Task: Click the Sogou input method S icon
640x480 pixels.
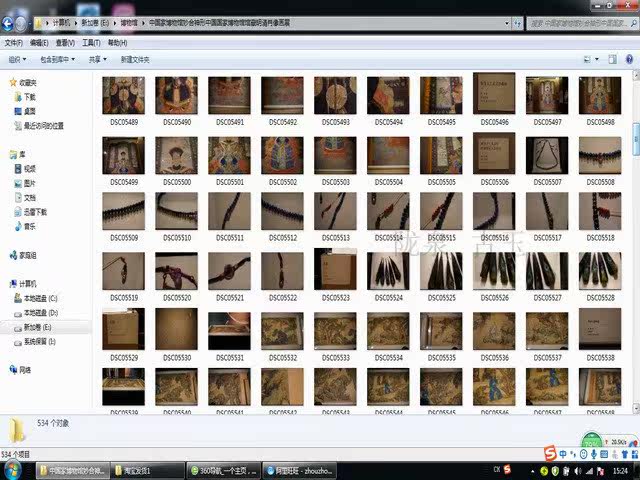Action: click(x=550, y=453)
